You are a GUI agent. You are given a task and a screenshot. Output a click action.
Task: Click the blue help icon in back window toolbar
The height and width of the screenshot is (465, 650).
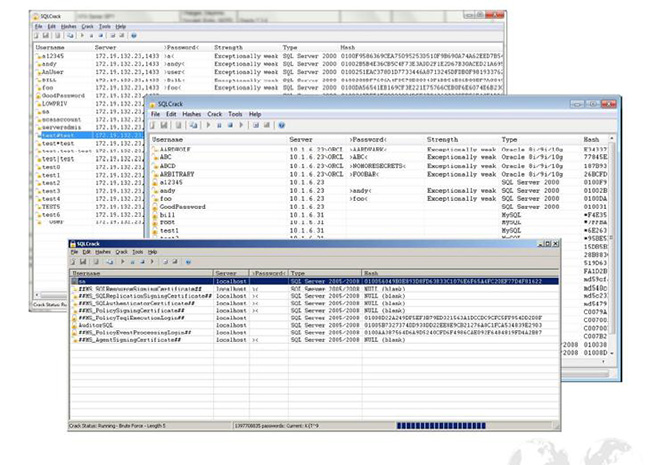pyautogui.click(x=134, y=36)
